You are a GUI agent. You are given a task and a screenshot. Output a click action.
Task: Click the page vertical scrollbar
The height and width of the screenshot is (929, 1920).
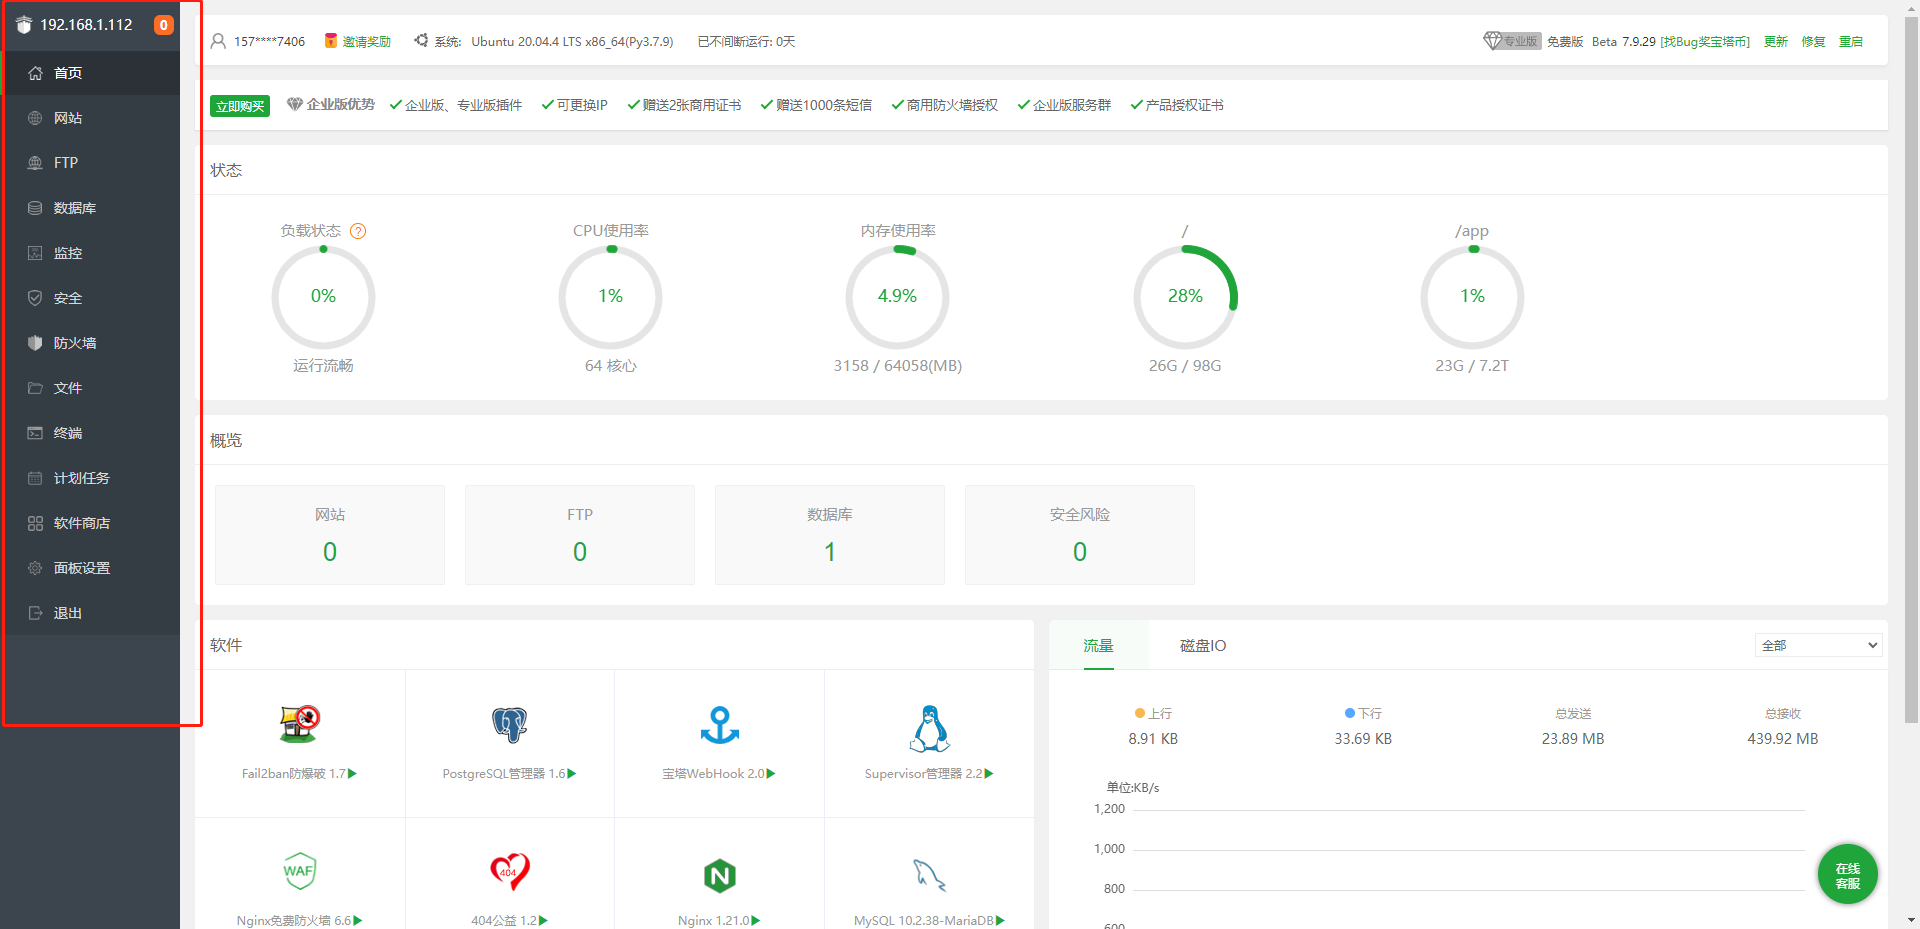pyautogui.click(x=1911, y=370)
